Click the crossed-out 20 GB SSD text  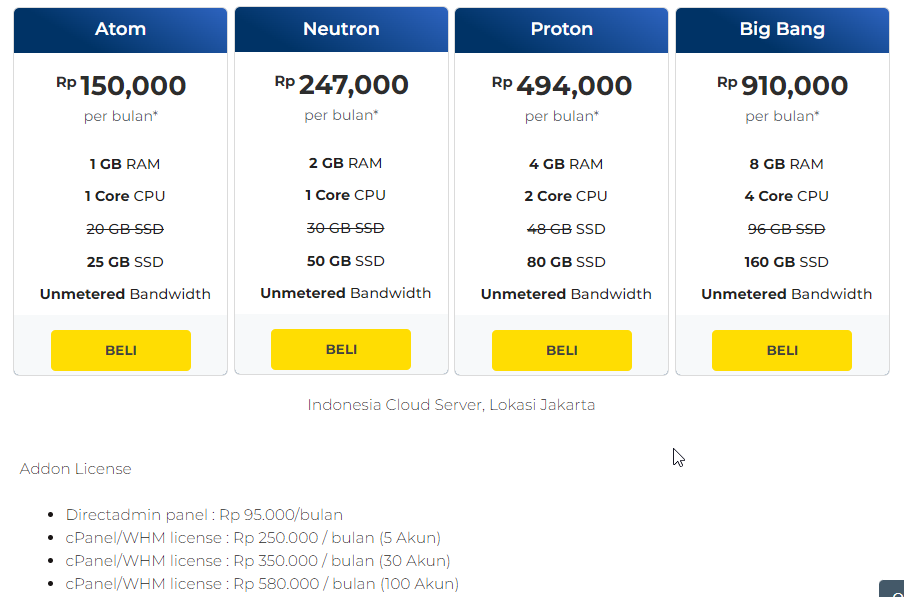125,229
